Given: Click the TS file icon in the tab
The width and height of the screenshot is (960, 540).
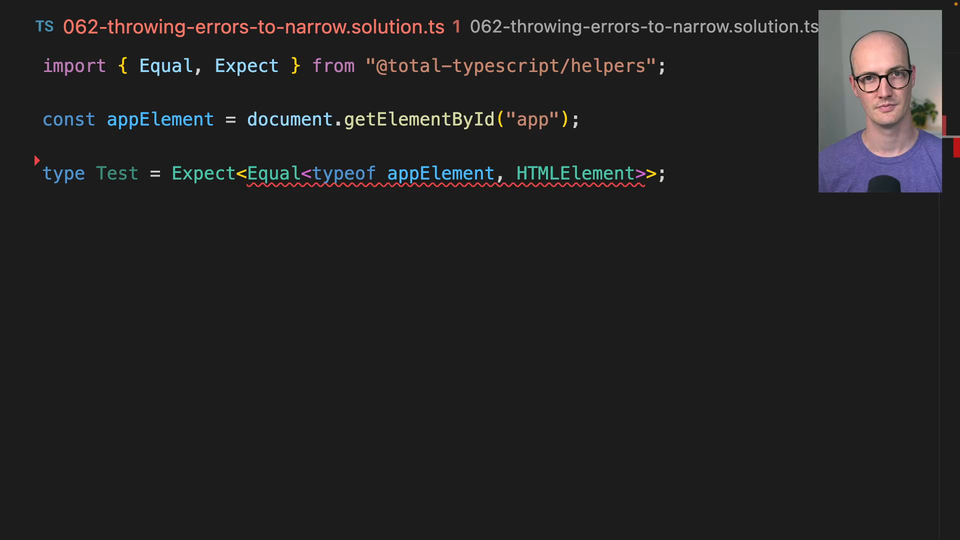Looking at the screenshot, I should coord(44,27).
